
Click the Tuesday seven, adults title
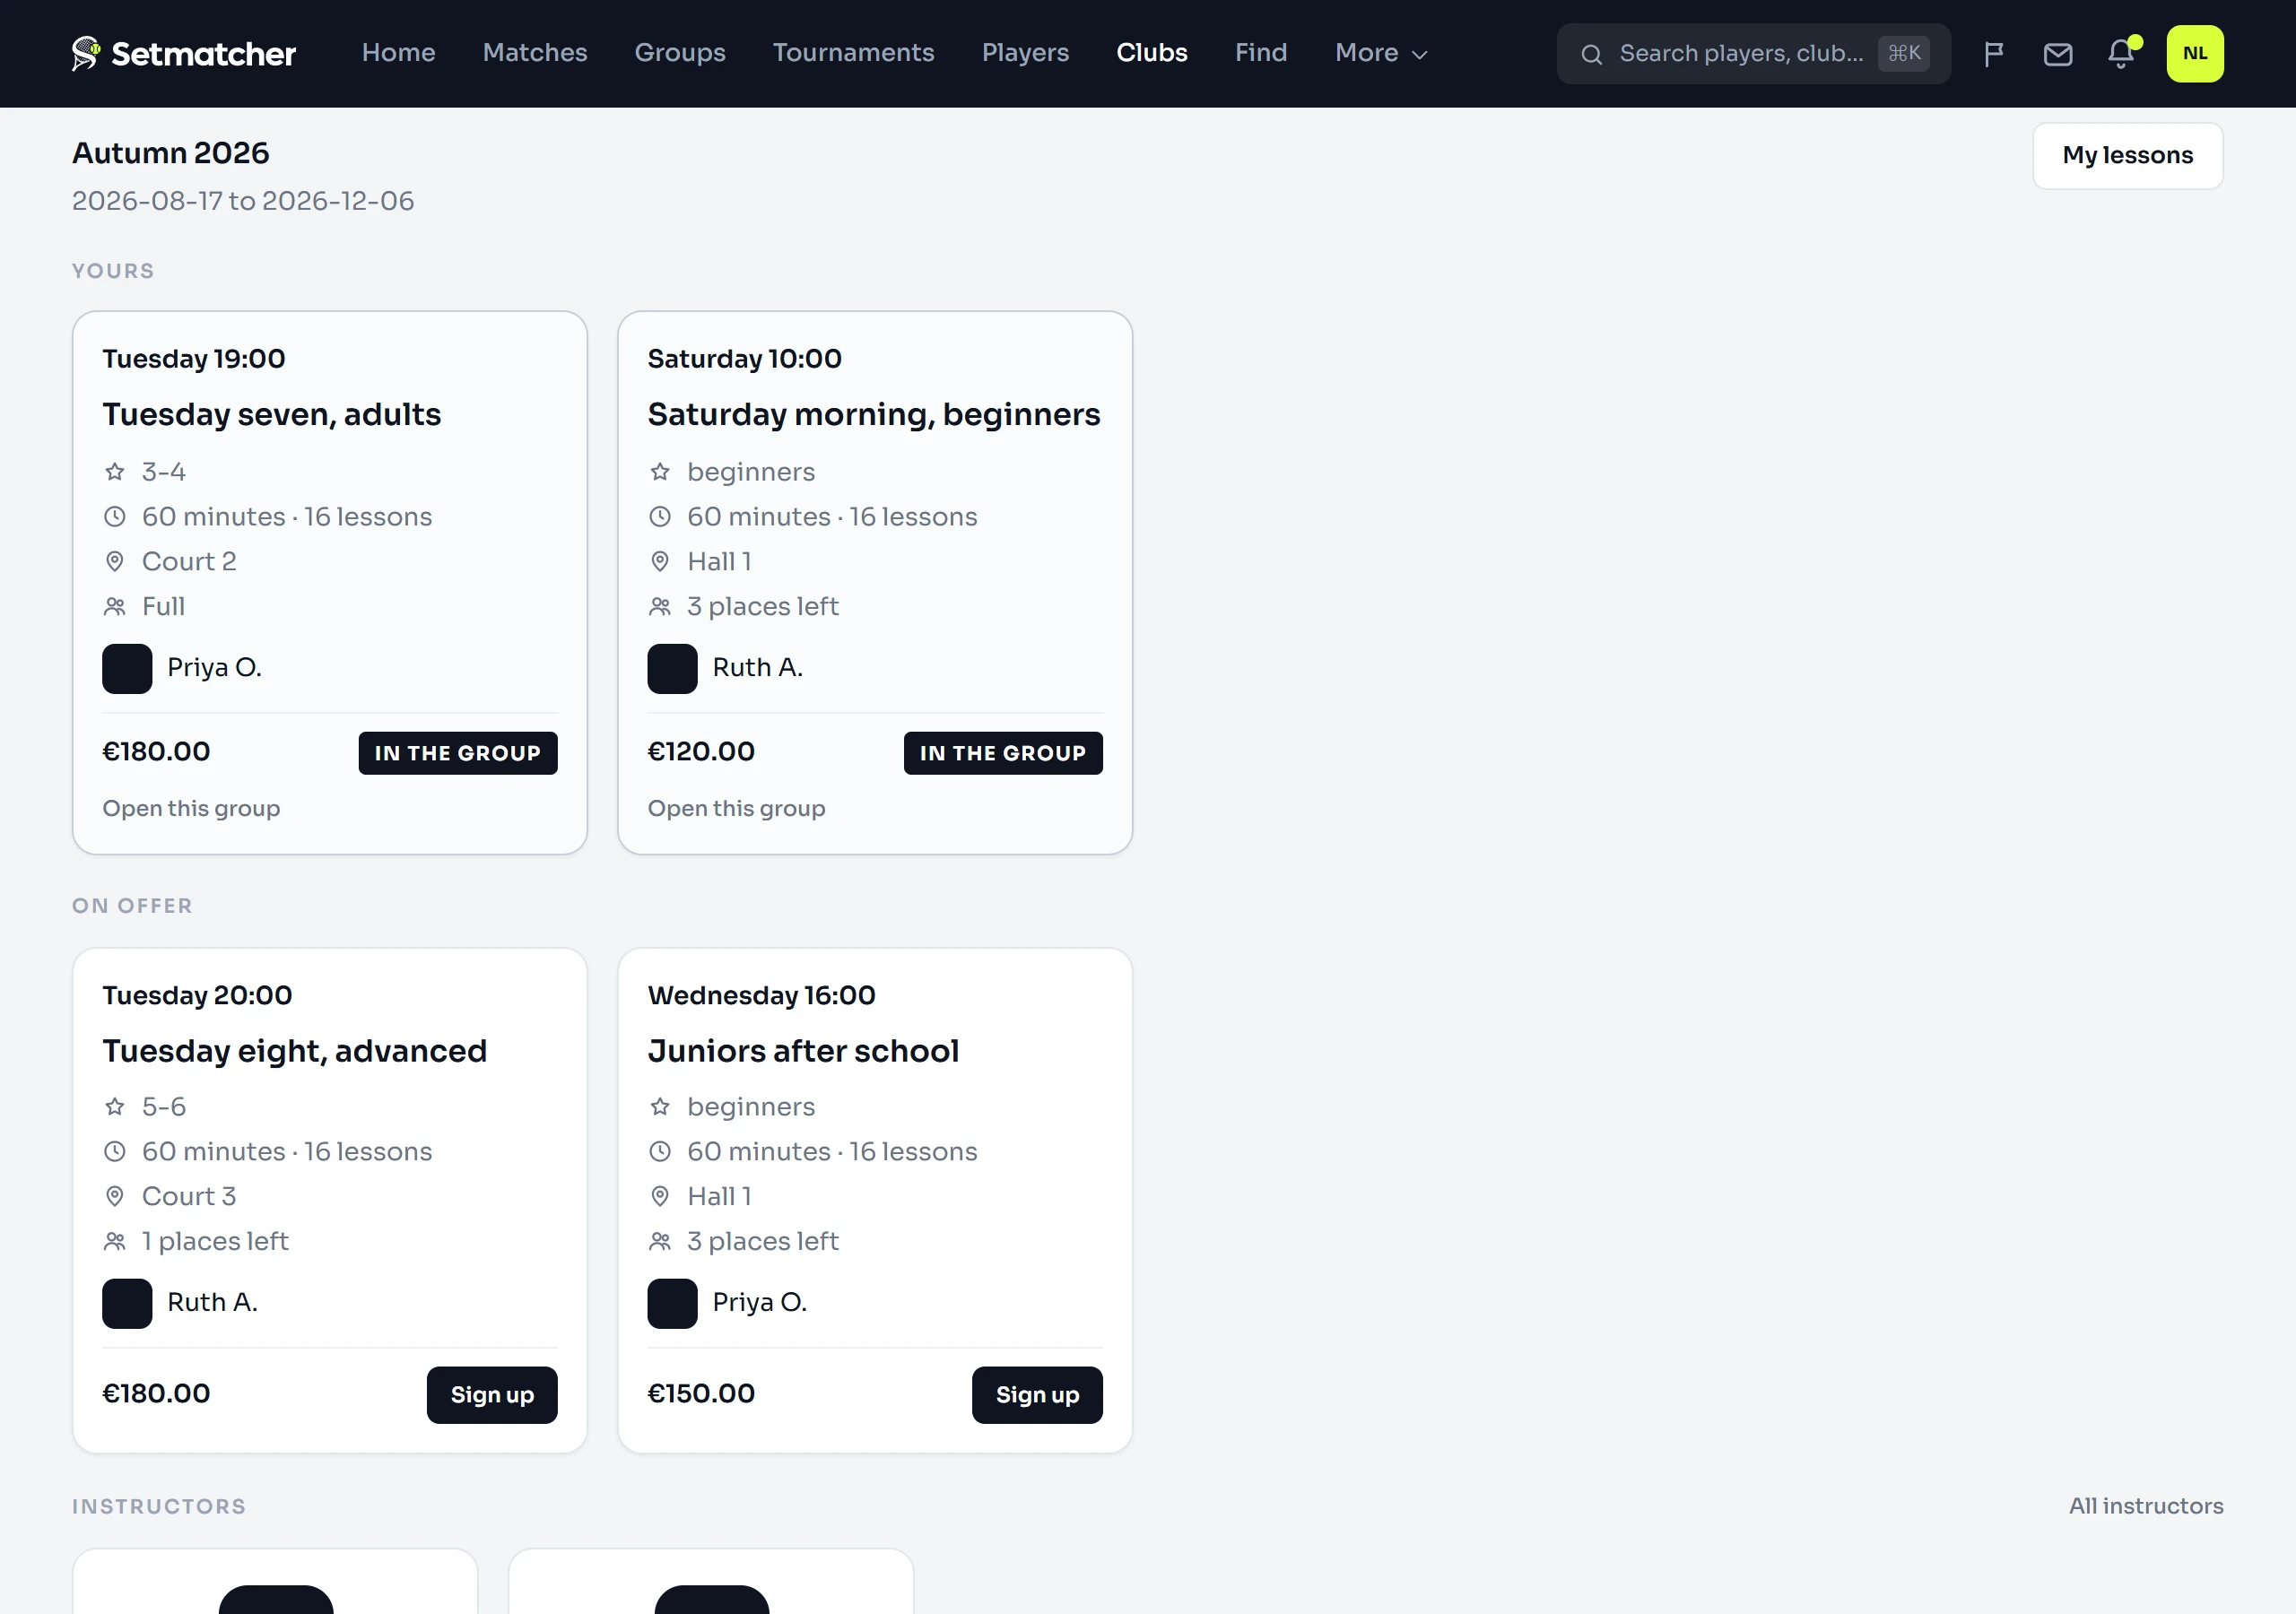pos(271,414)
